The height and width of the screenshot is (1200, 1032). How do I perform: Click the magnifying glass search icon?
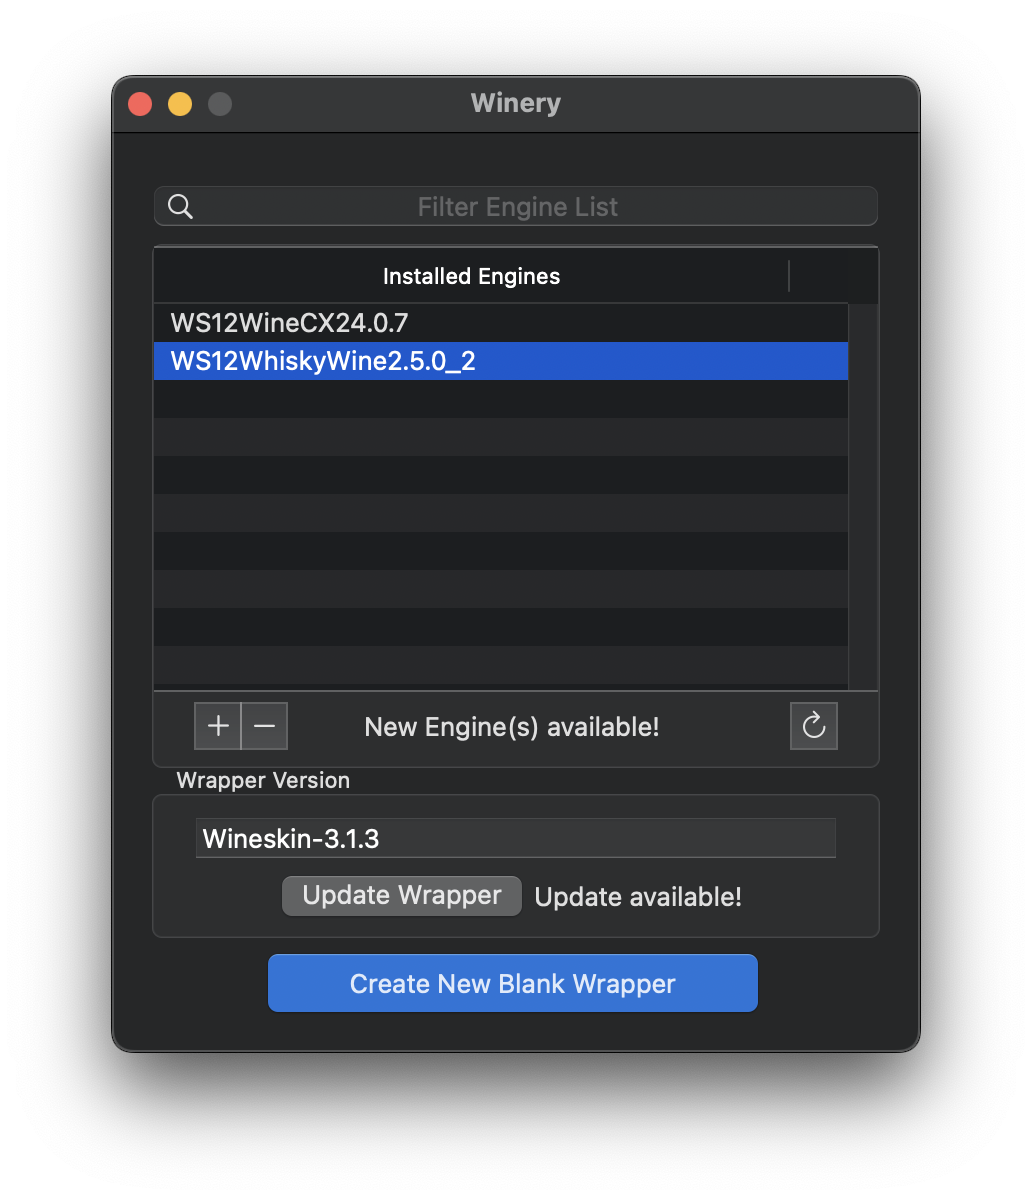click(x=181, y=207)
